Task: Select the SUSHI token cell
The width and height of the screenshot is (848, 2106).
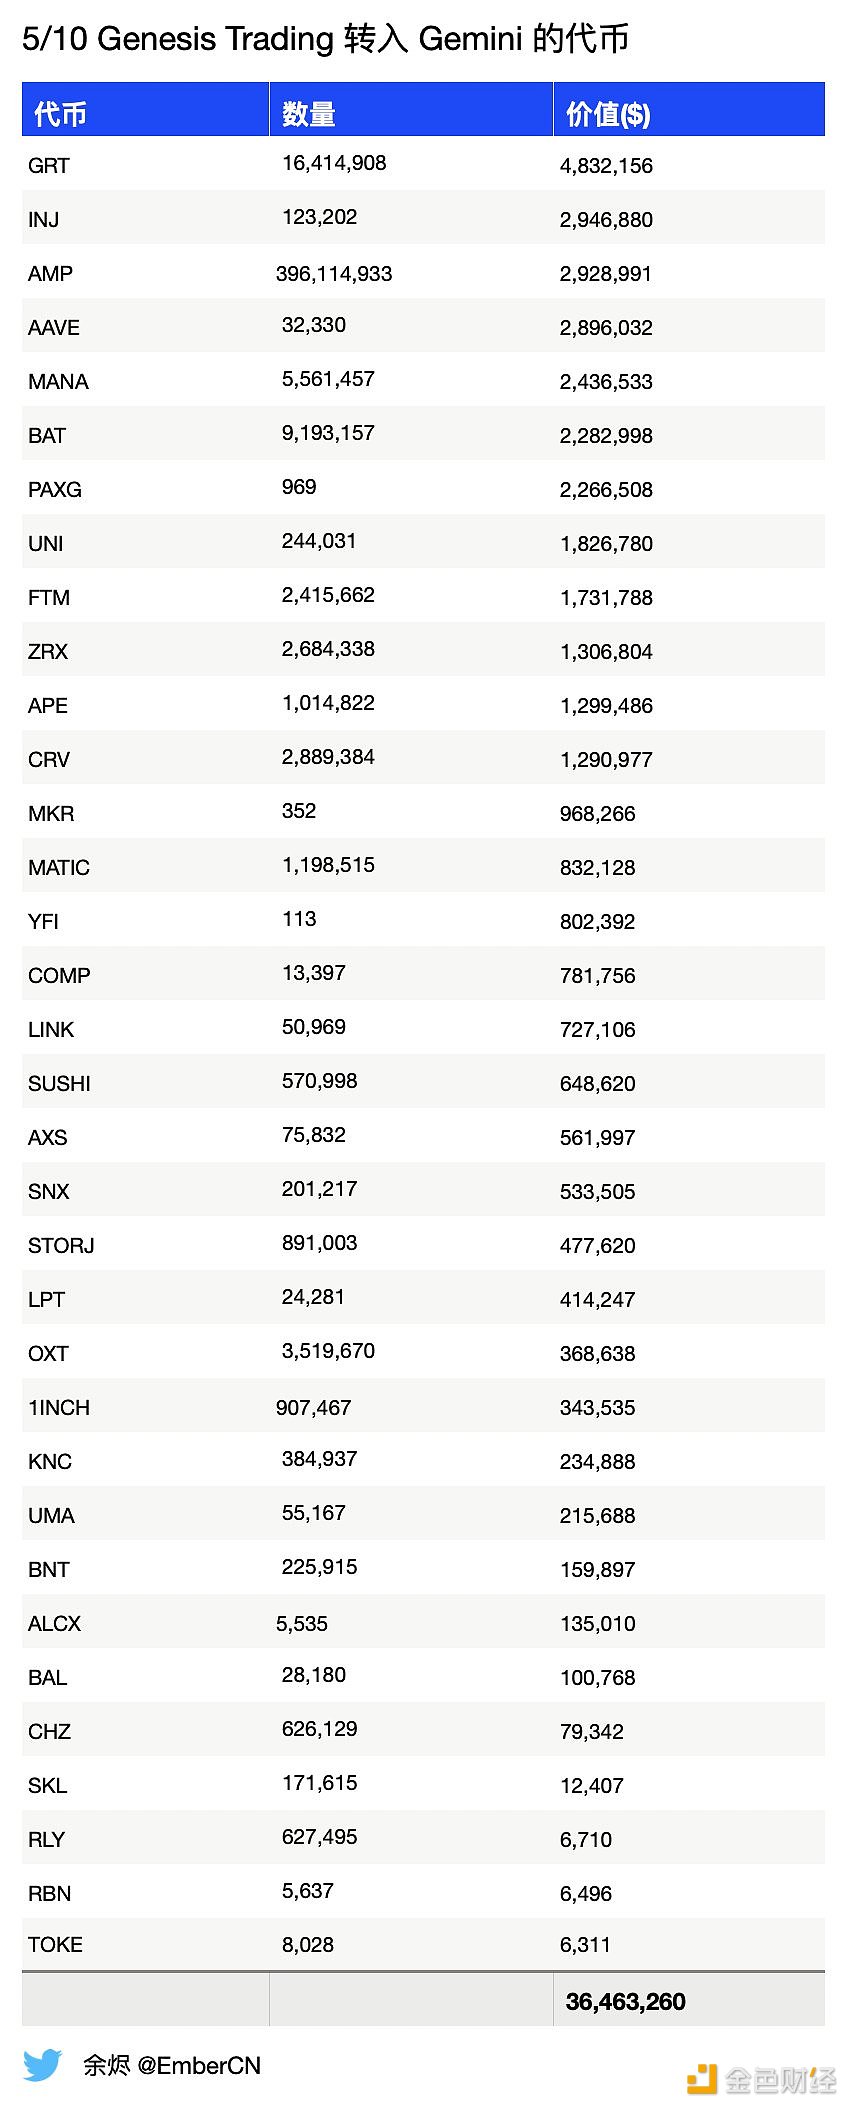Action: [59, 1084]
